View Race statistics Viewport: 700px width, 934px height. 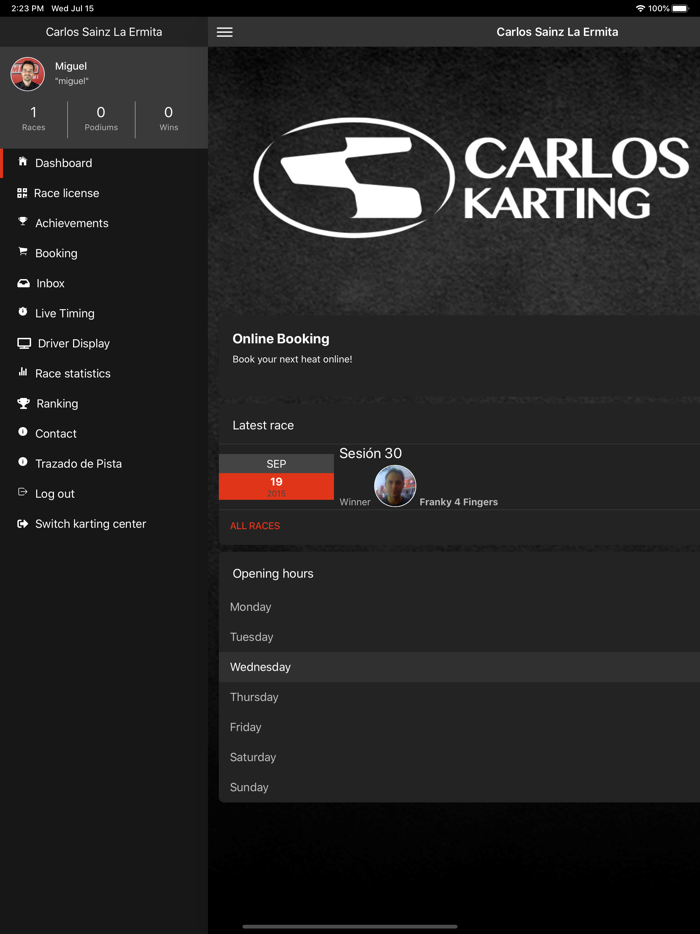(x=73, y=373)
